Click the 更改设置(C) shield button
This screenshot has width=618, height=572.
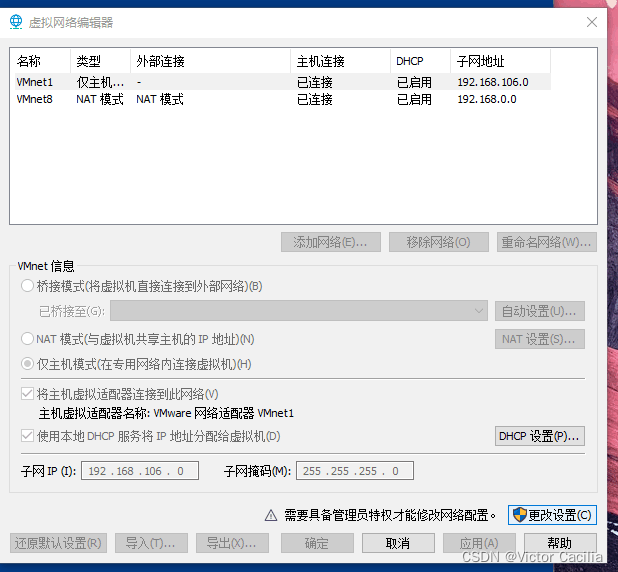(552, 515)
